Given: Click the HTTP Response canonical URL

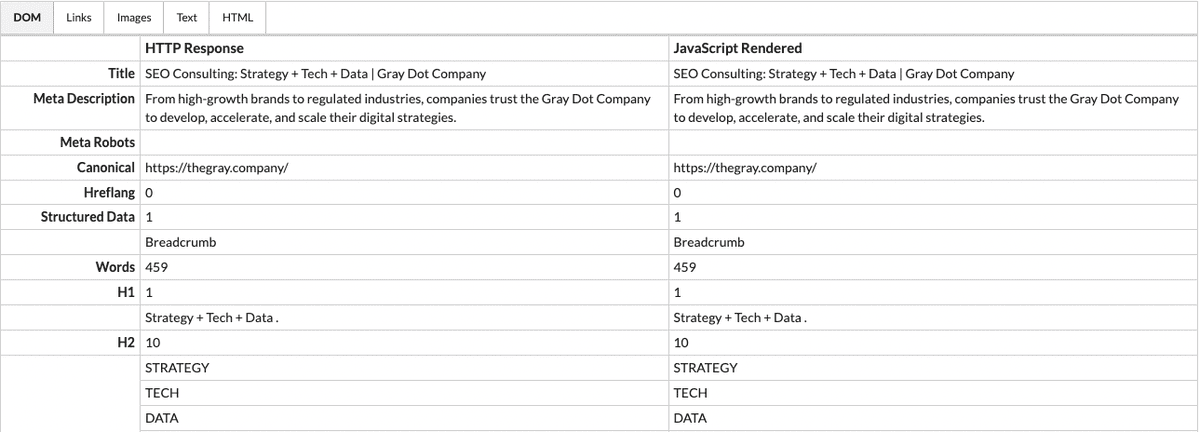Looking at the screenshot, I should coord(217,168).
